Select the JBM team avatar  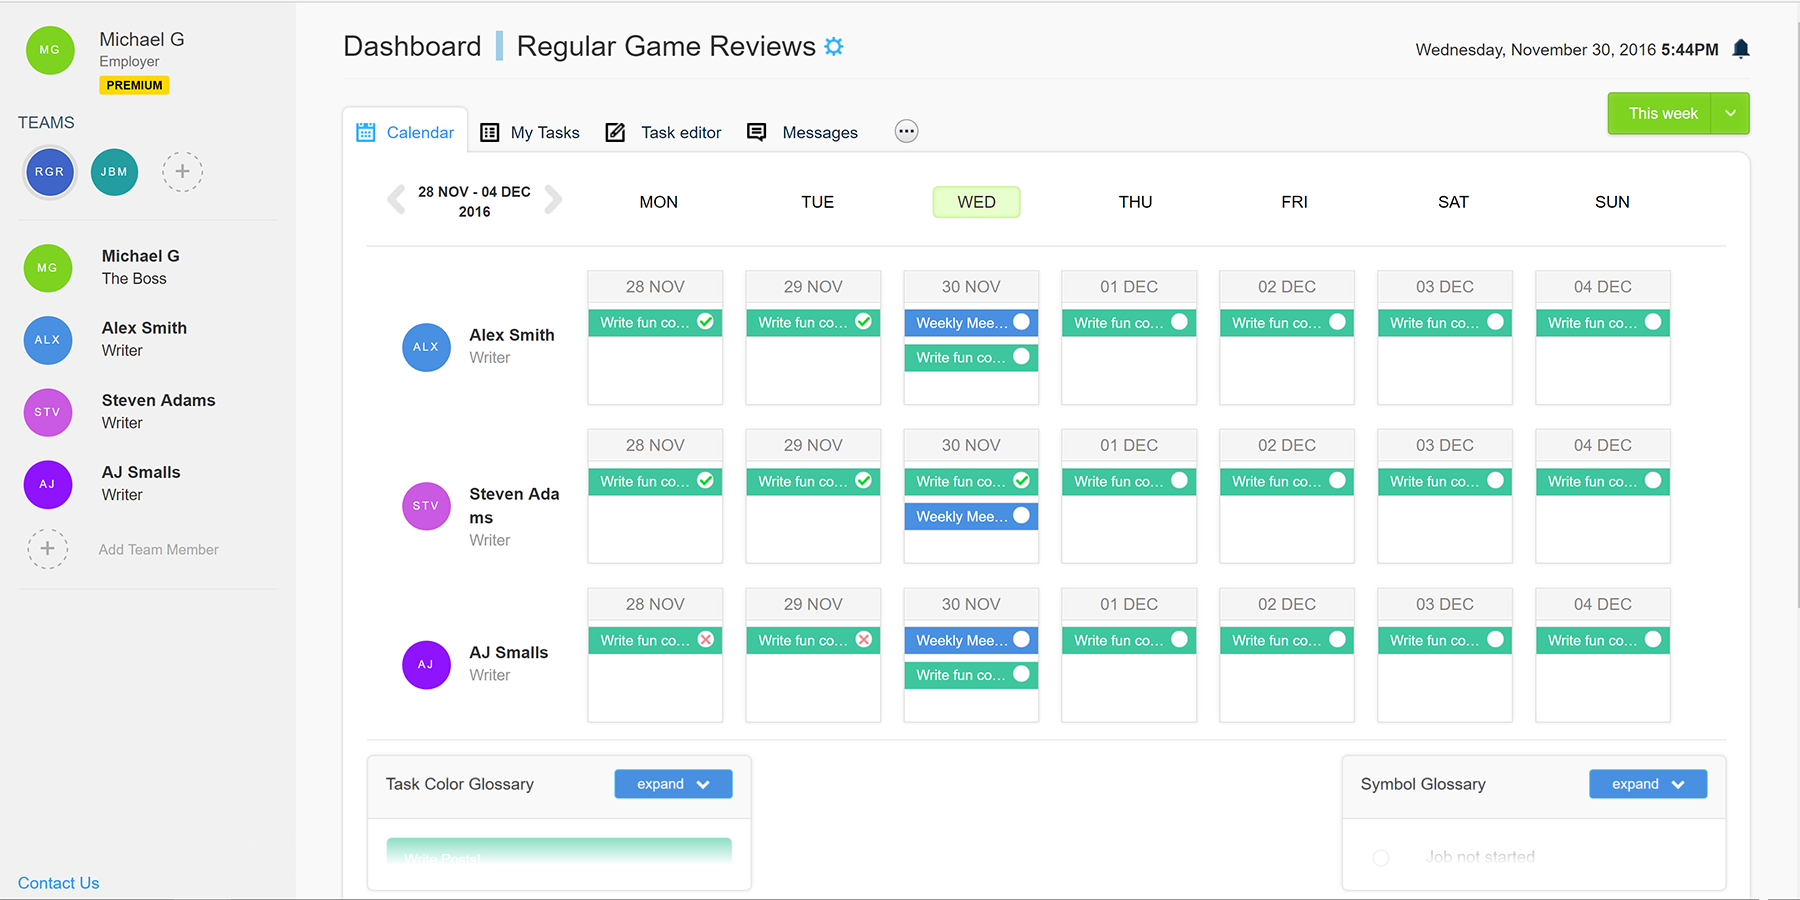114,172
